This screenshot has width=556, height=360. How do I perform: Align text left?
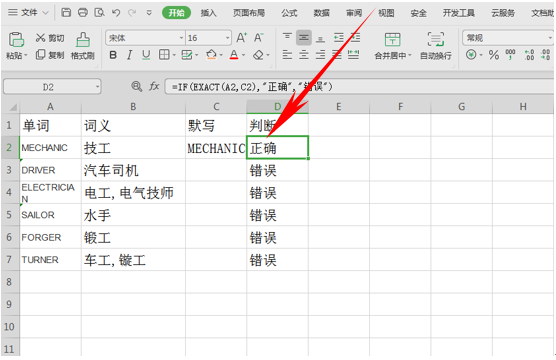point(287,55)
